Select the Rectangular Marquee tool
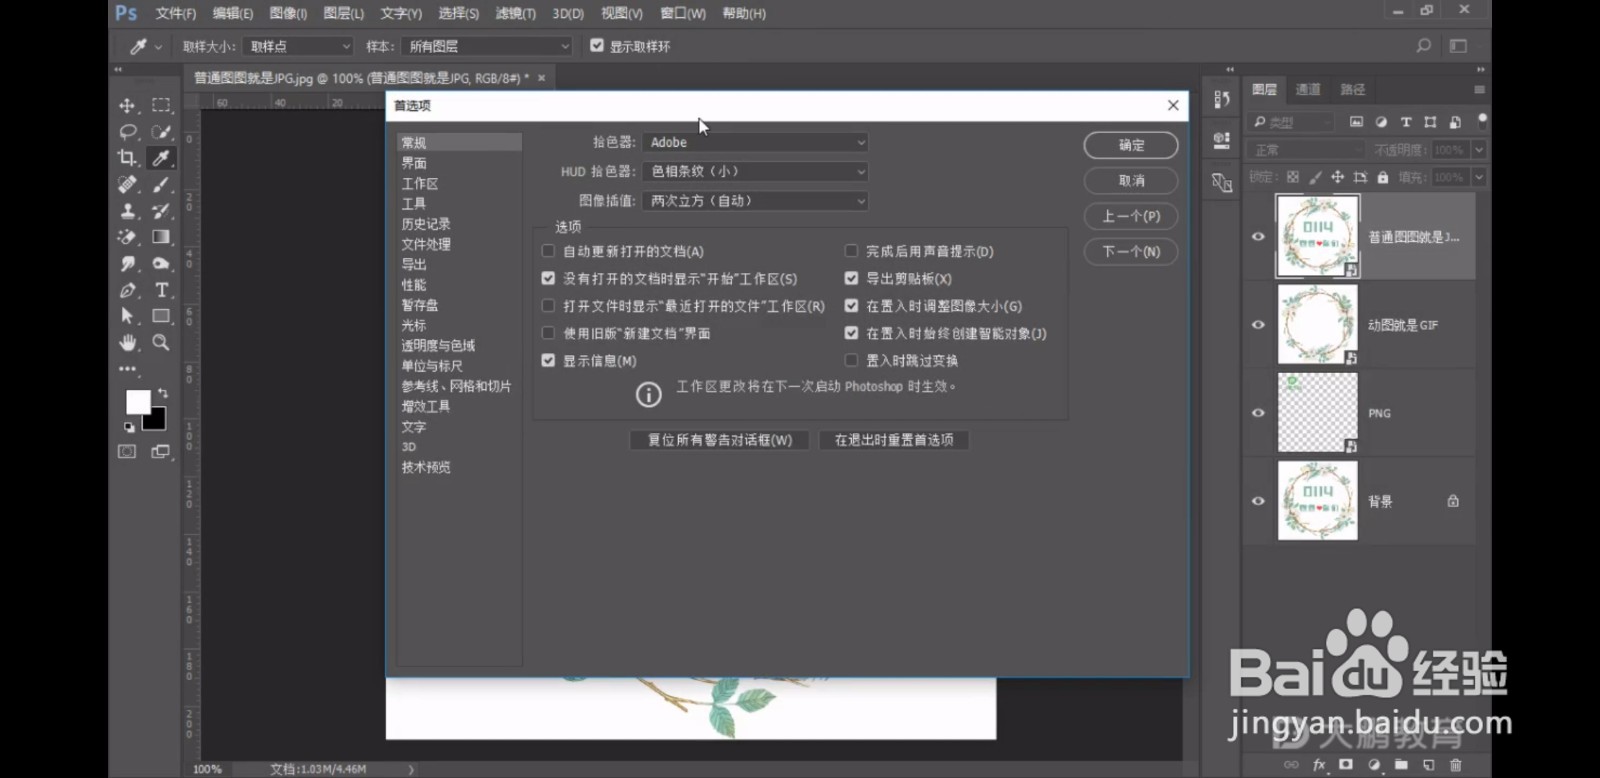The height and width of the screenshot is (778, 1600). 161,105
